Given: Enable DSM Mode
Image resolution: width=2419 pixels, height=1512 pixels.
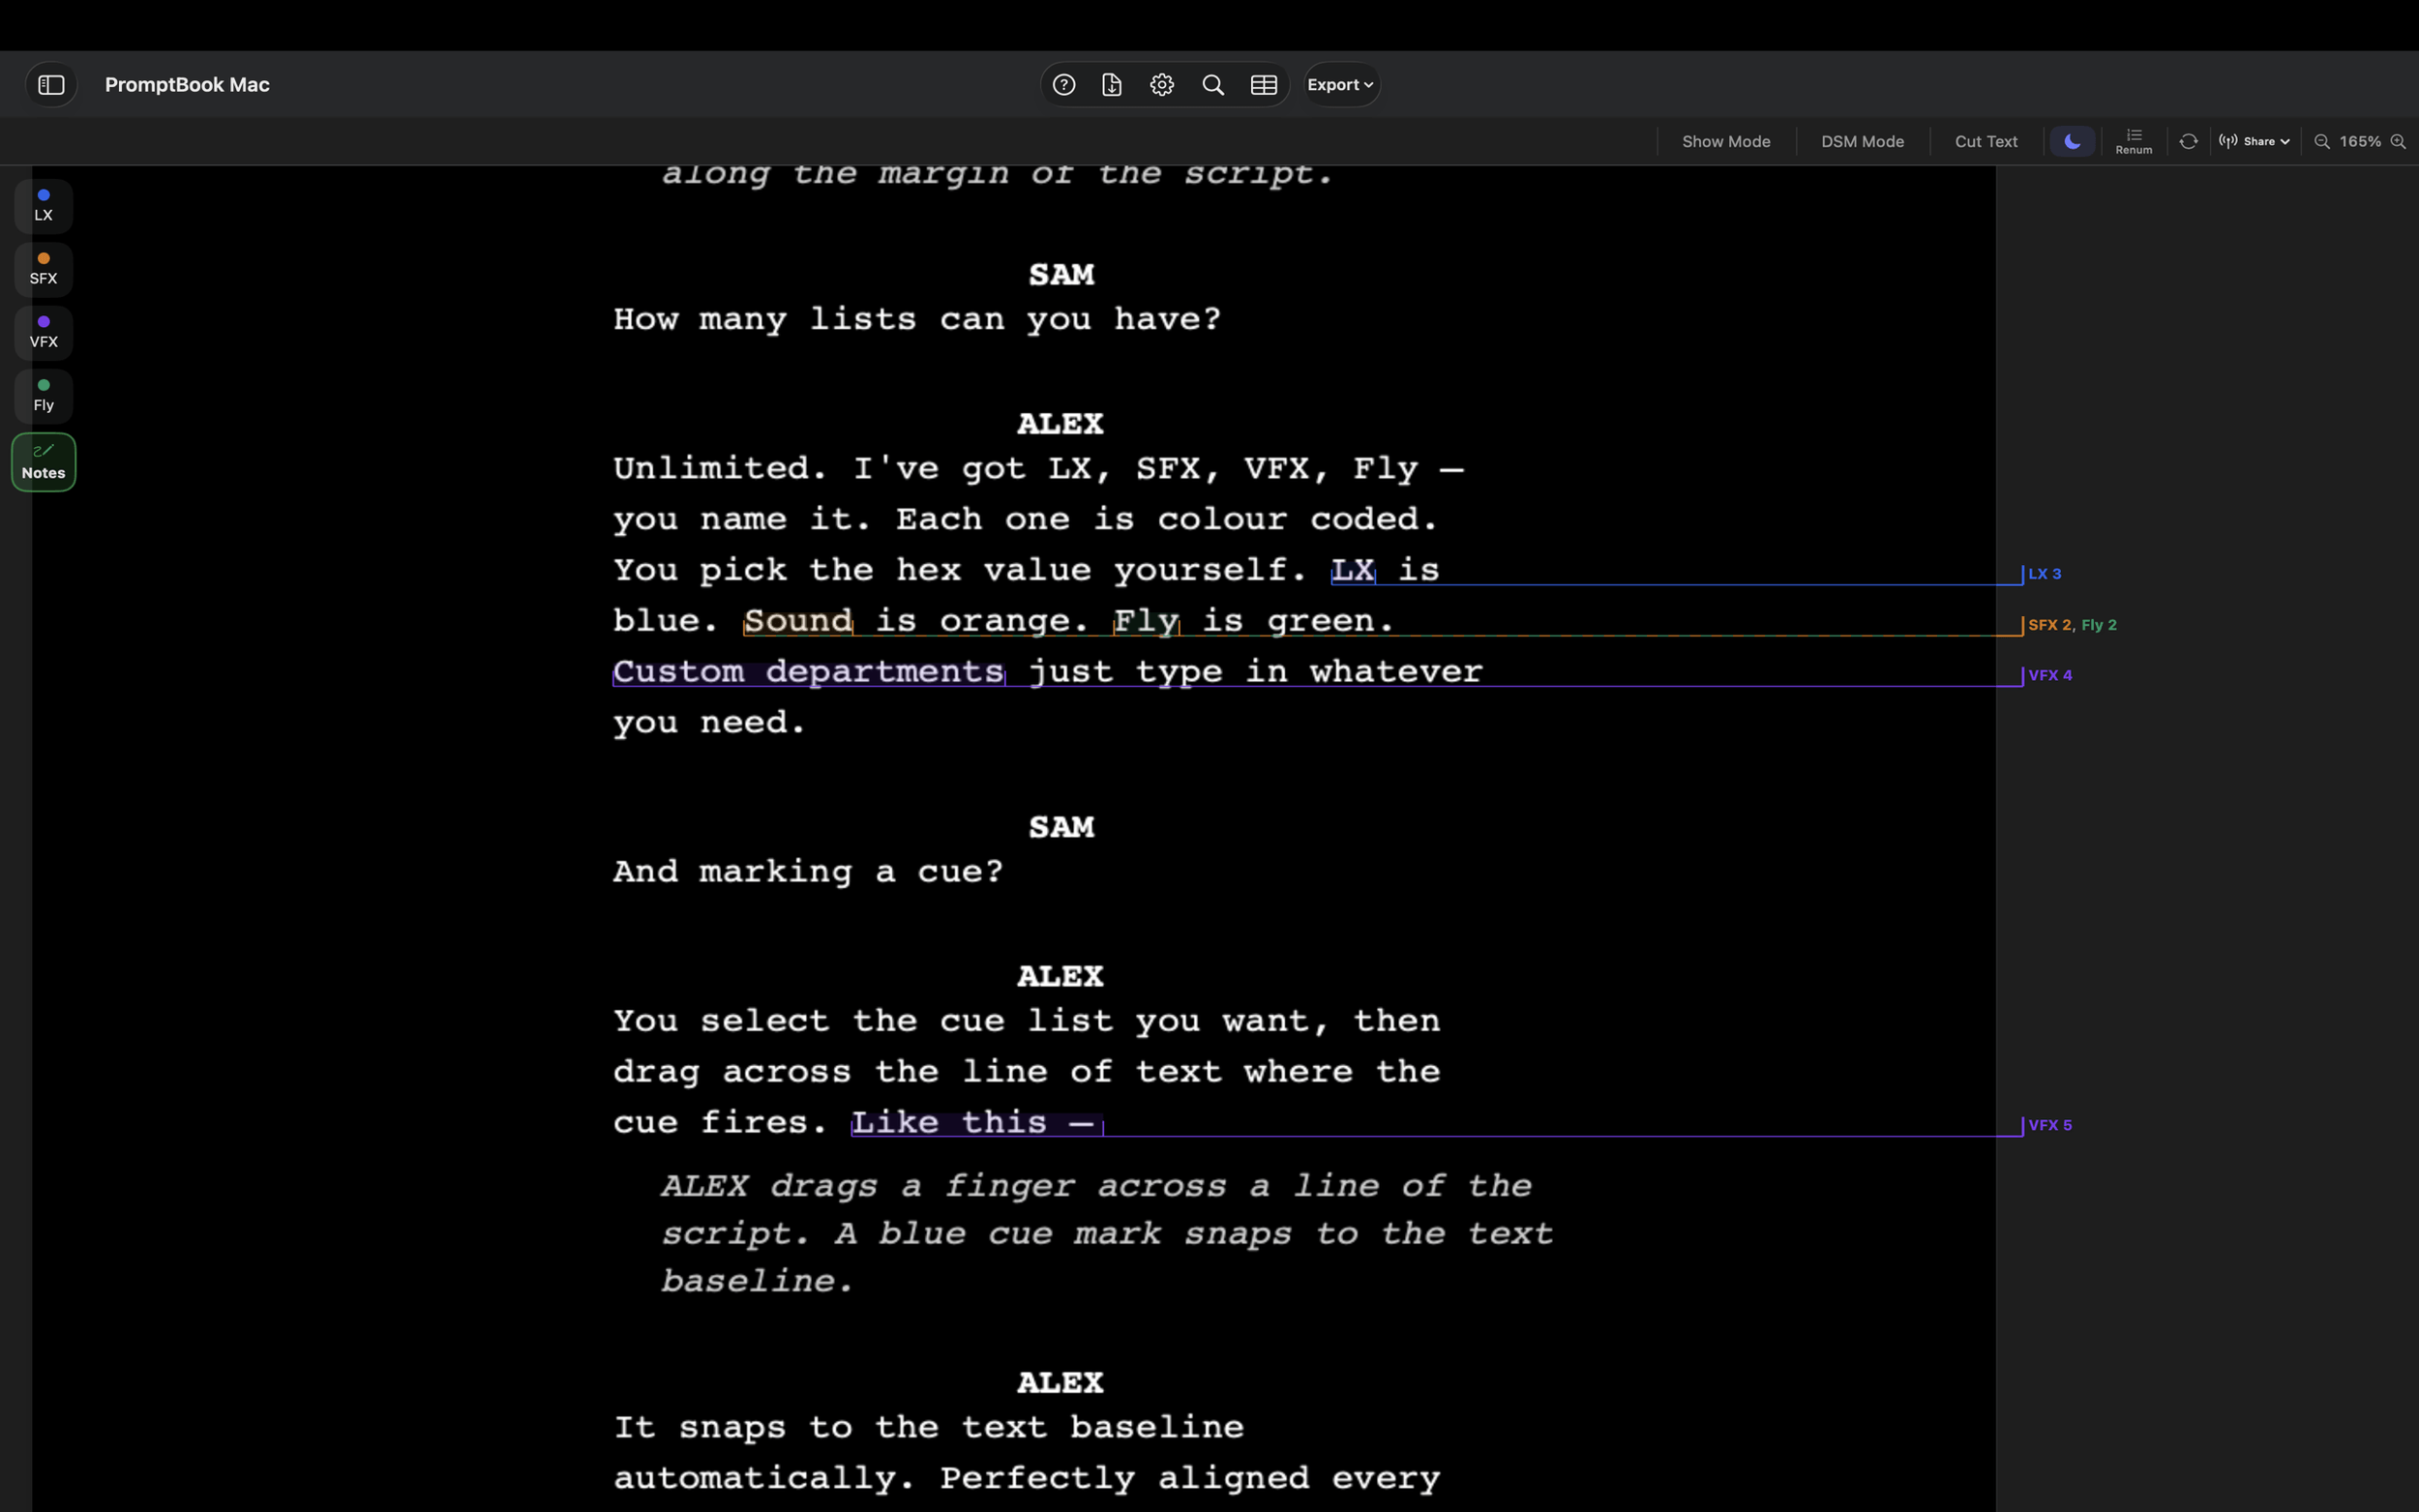Looking at the screenshot, I should click(x=1862, y=141).
